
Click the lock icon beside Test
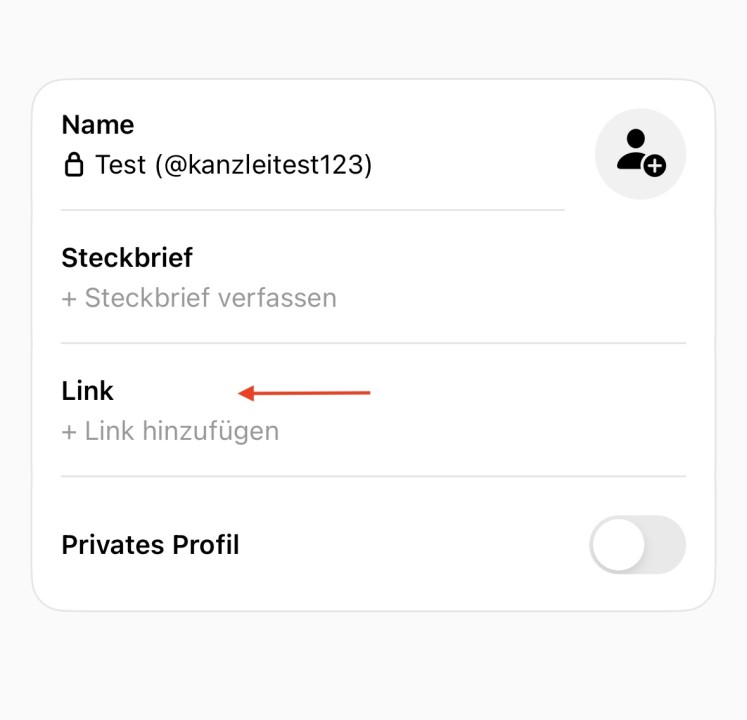[x=74, y=165]
